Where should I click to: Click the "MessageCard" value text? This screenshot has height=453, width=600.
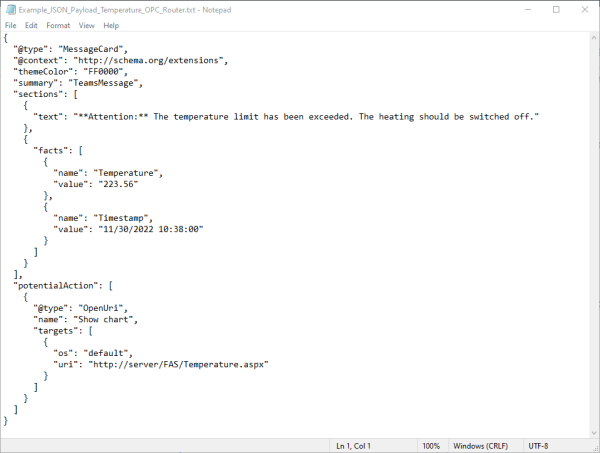click(91, 49)
